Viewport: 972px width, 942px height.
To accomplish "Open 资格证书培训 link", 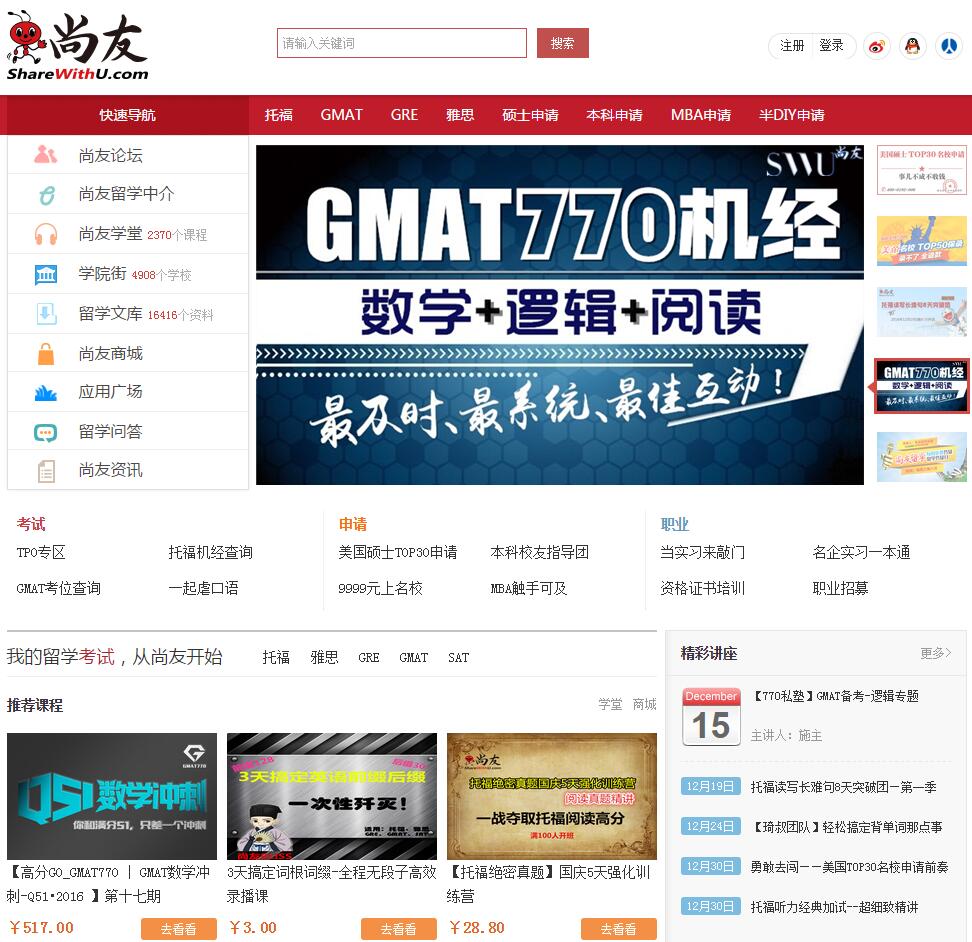I will (702, 588).
